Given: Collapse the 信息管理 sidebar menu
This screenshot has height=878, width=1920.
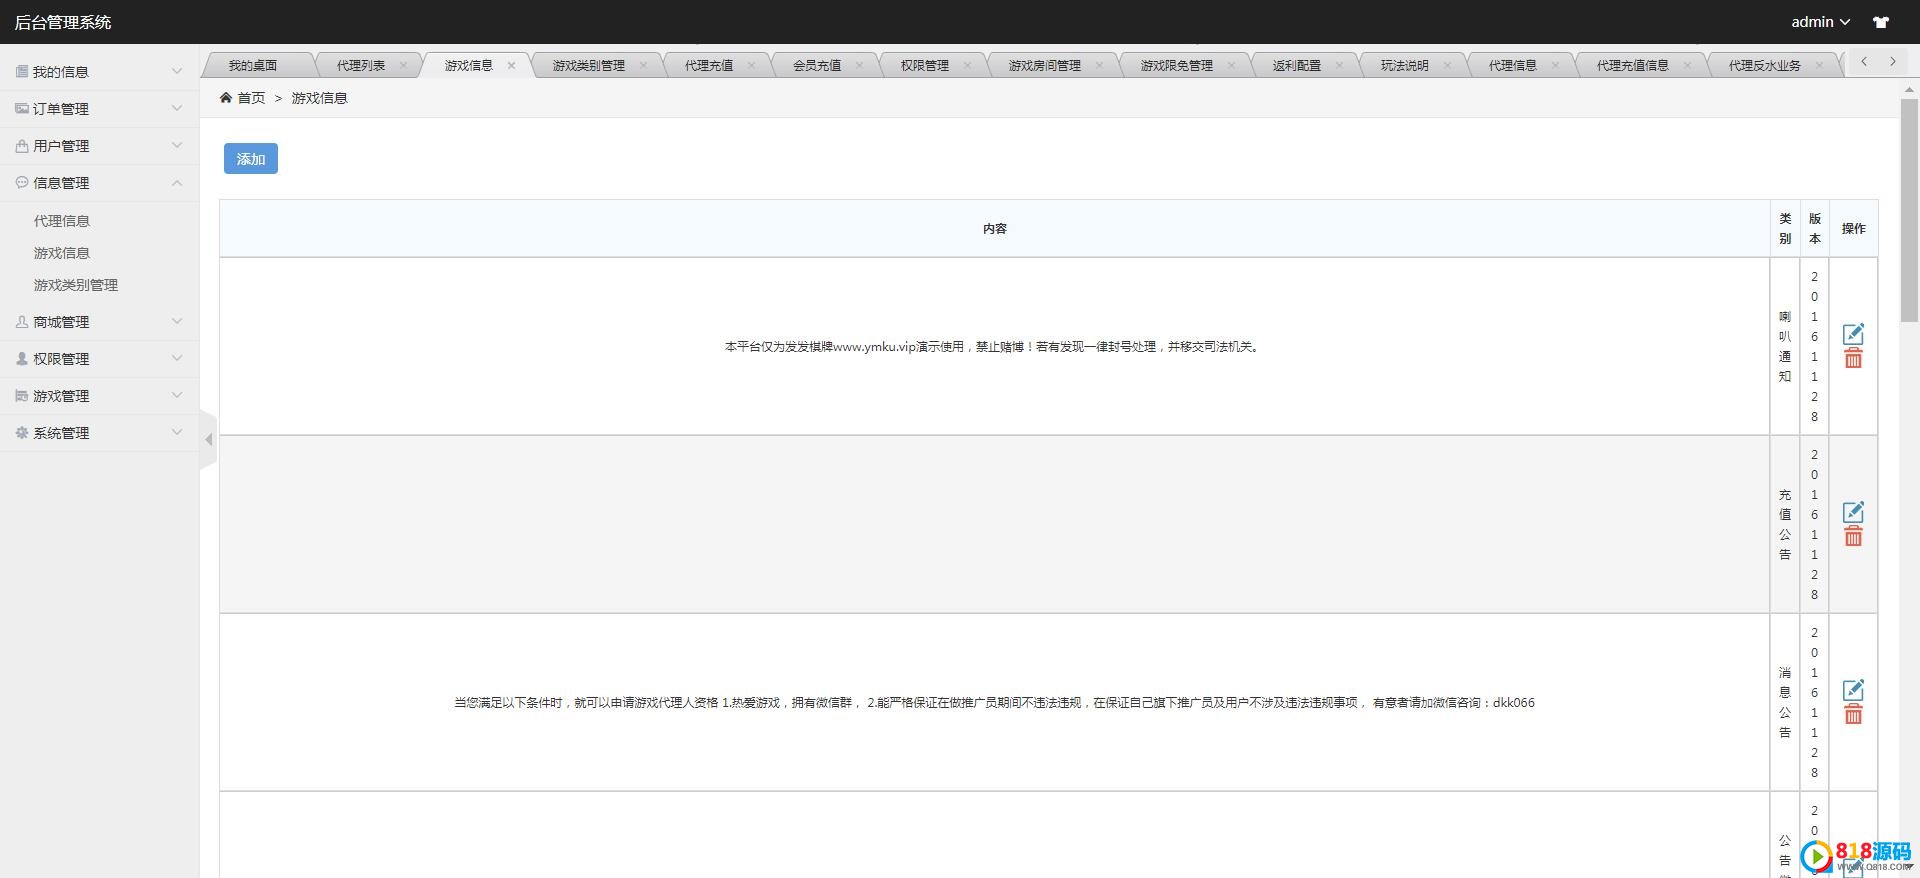Looking at the screenshot, I should 99,183.
